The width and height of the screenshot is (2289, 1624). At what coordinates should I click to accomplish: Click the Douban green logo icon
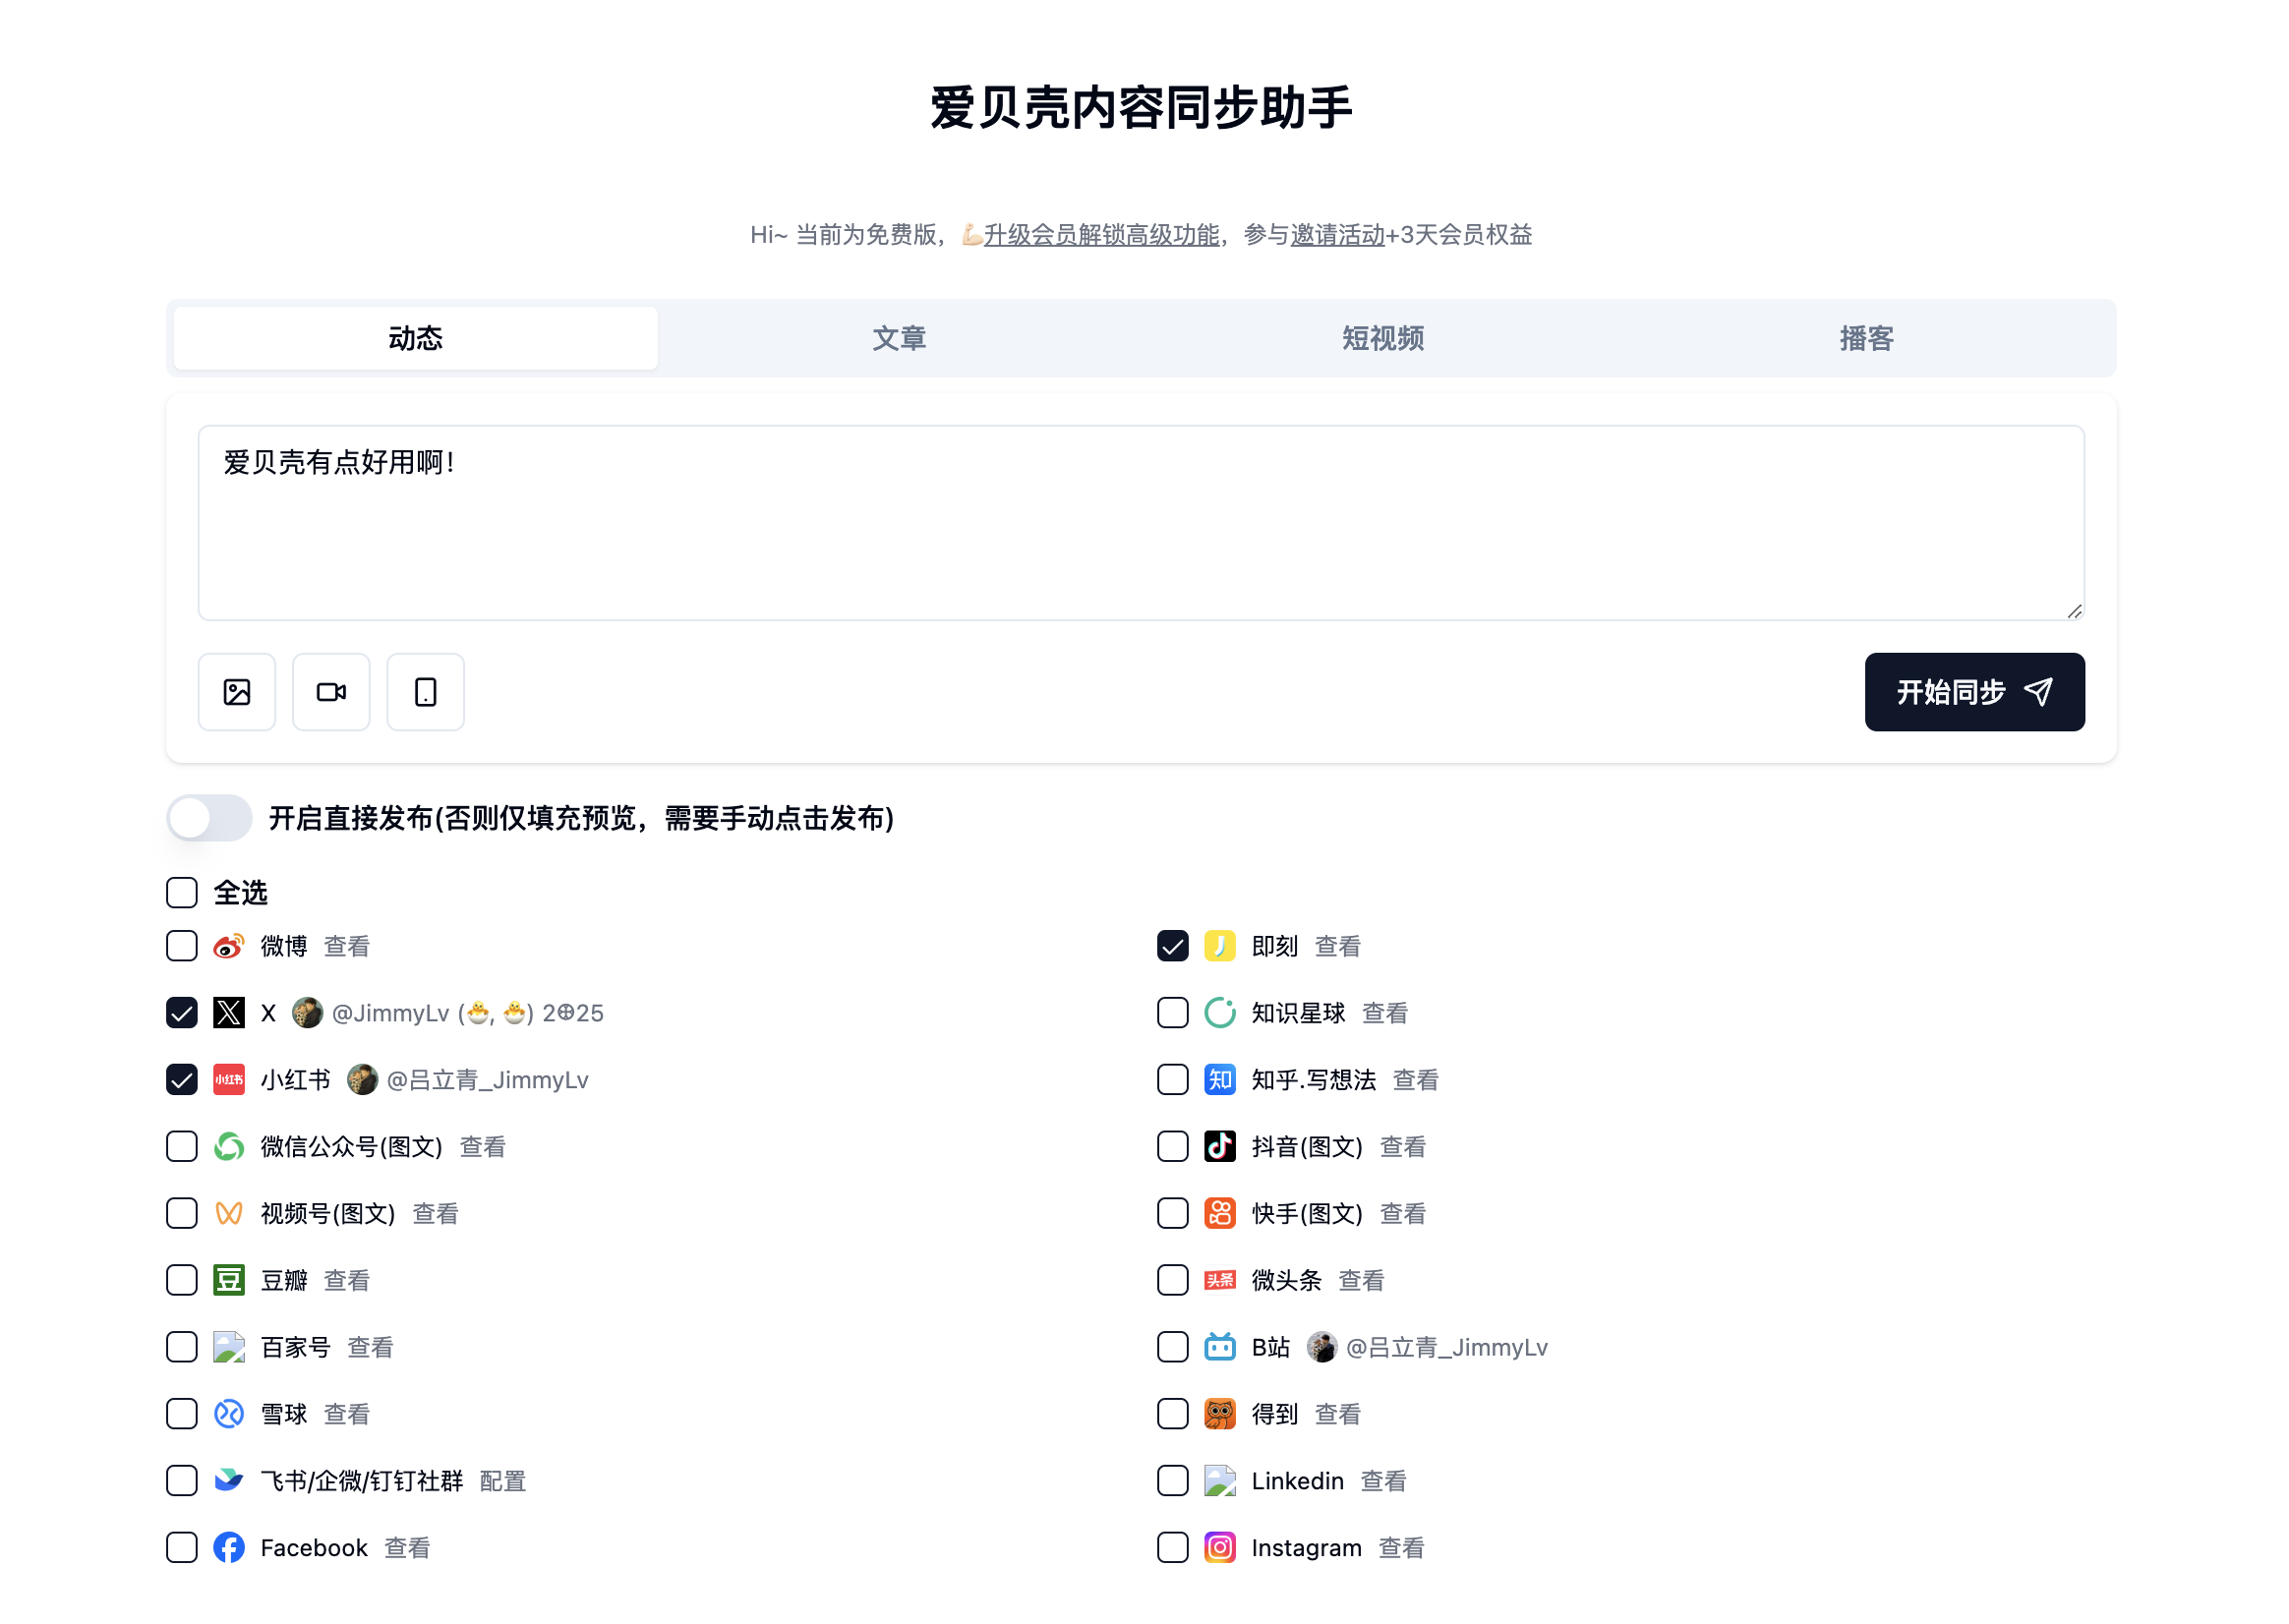pyautogui.click(x=229, y=1282)
